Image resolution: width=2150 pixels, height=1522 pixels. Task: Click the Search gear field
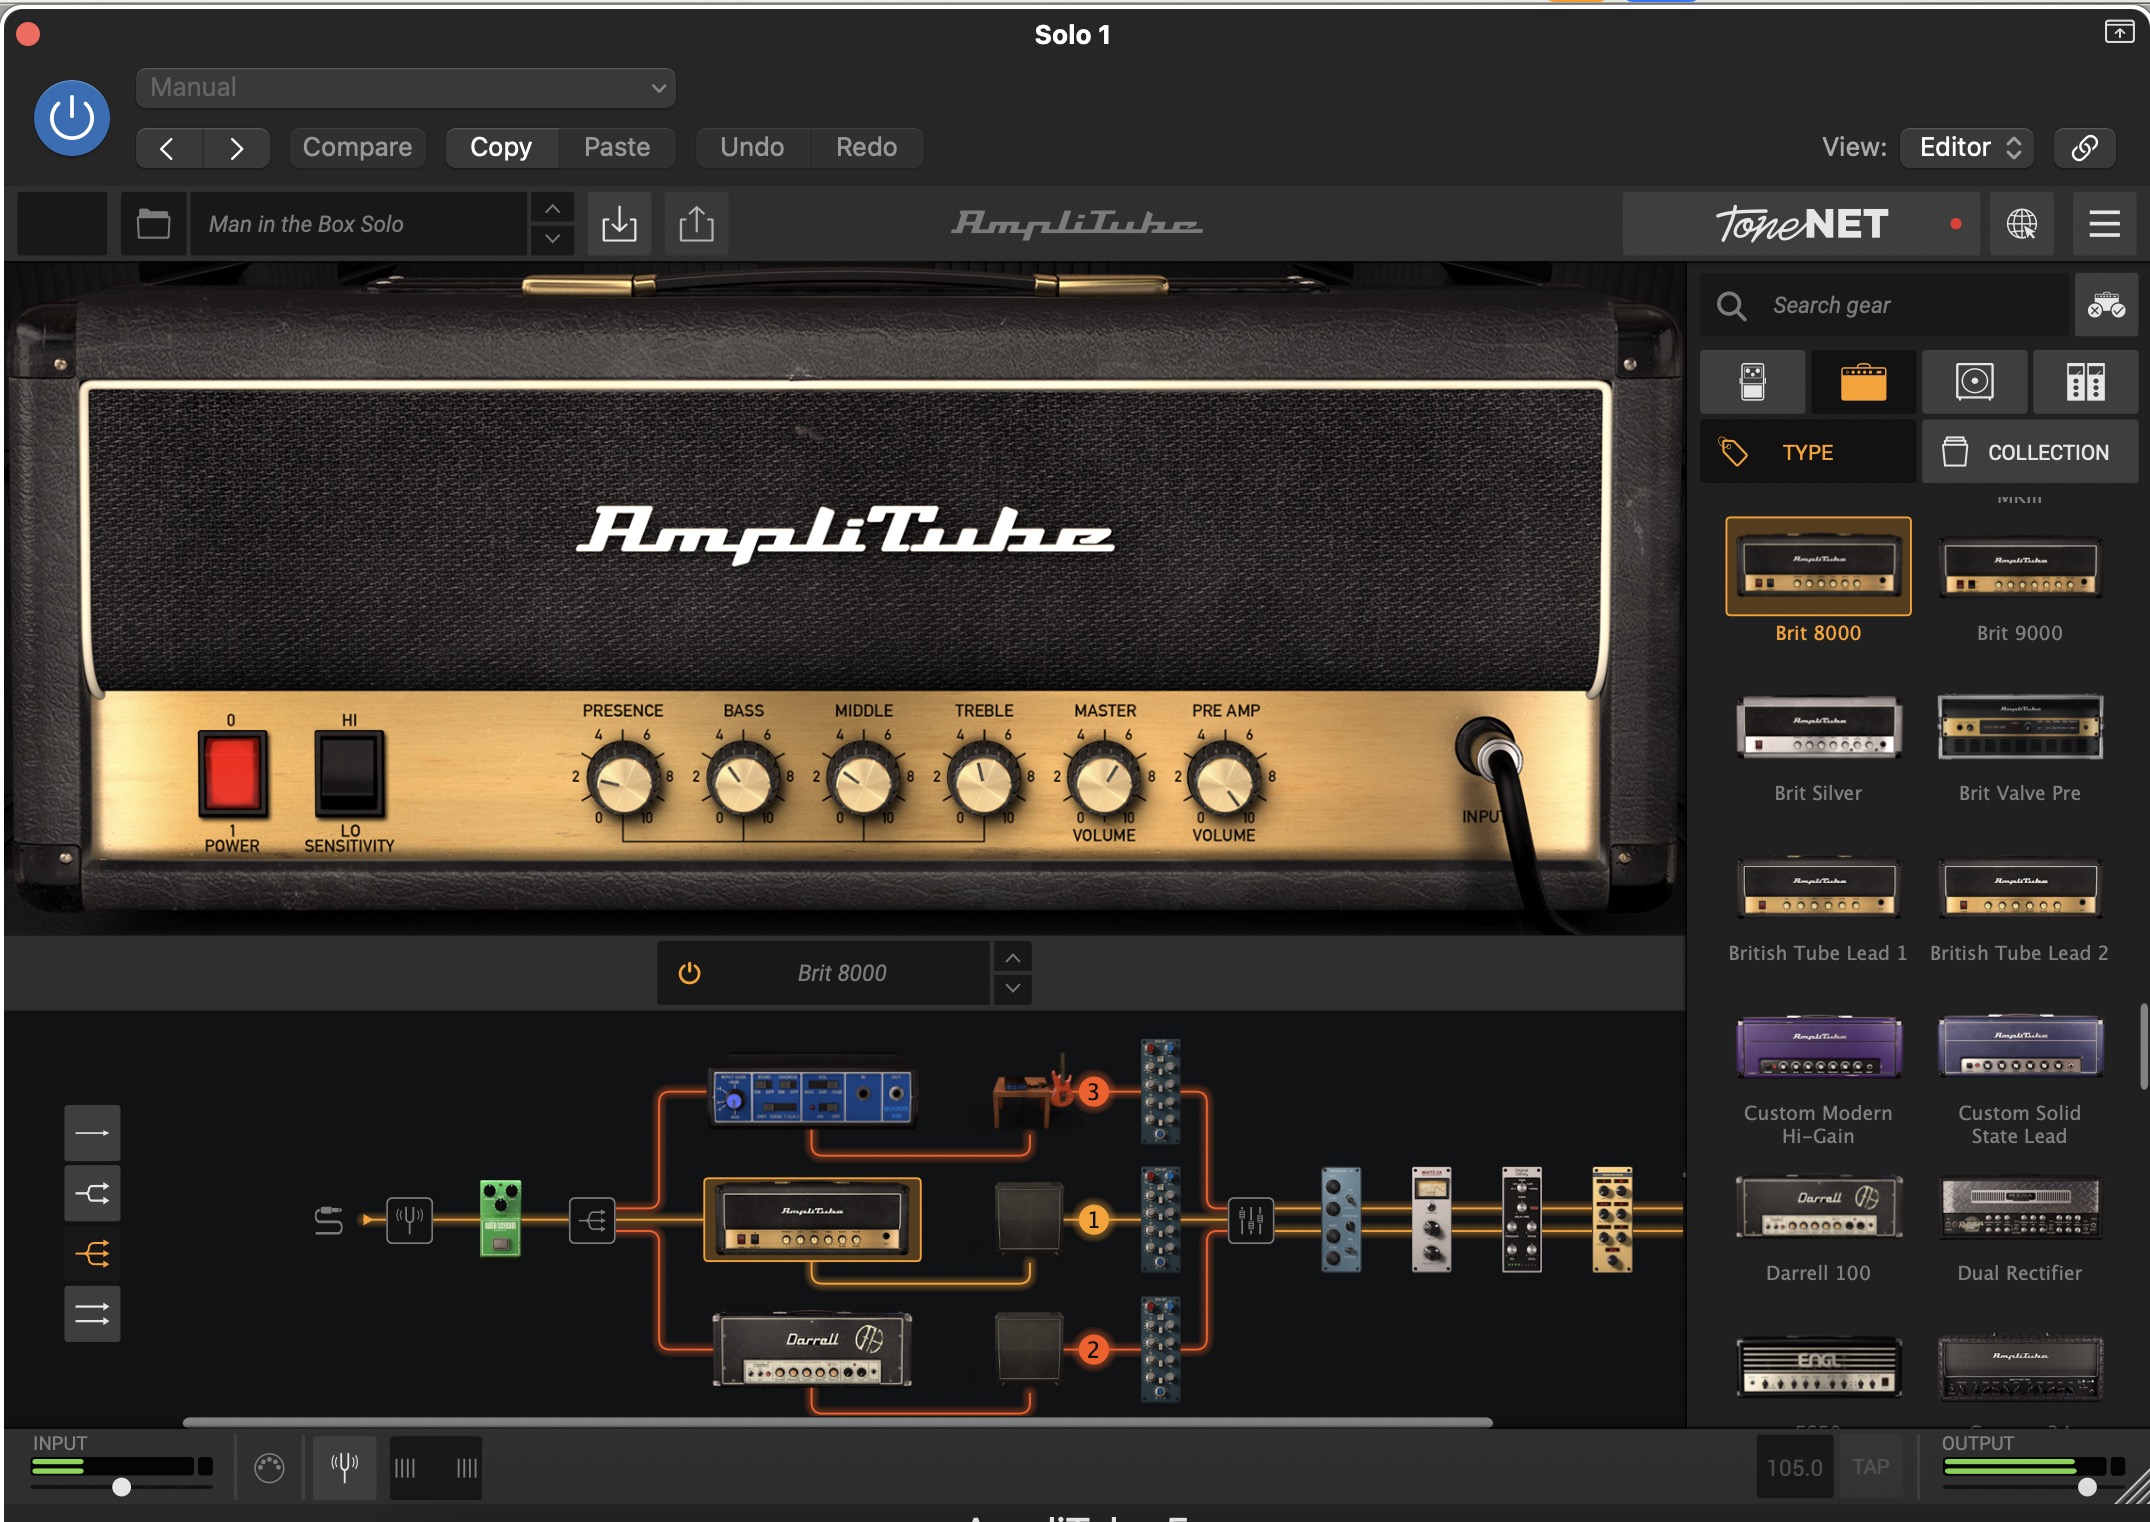(x=1885, y=305)
